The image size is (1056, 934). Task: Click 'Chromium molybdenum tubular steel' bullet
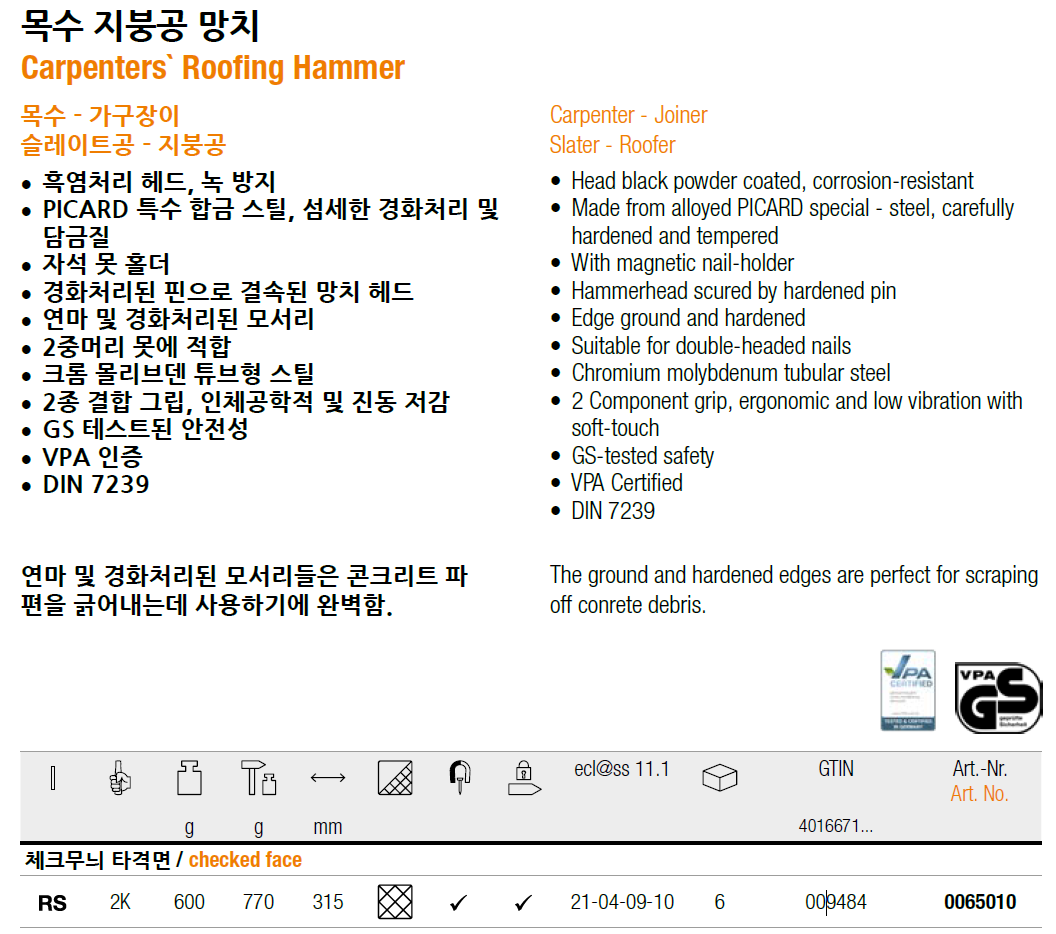coord(731,373)
